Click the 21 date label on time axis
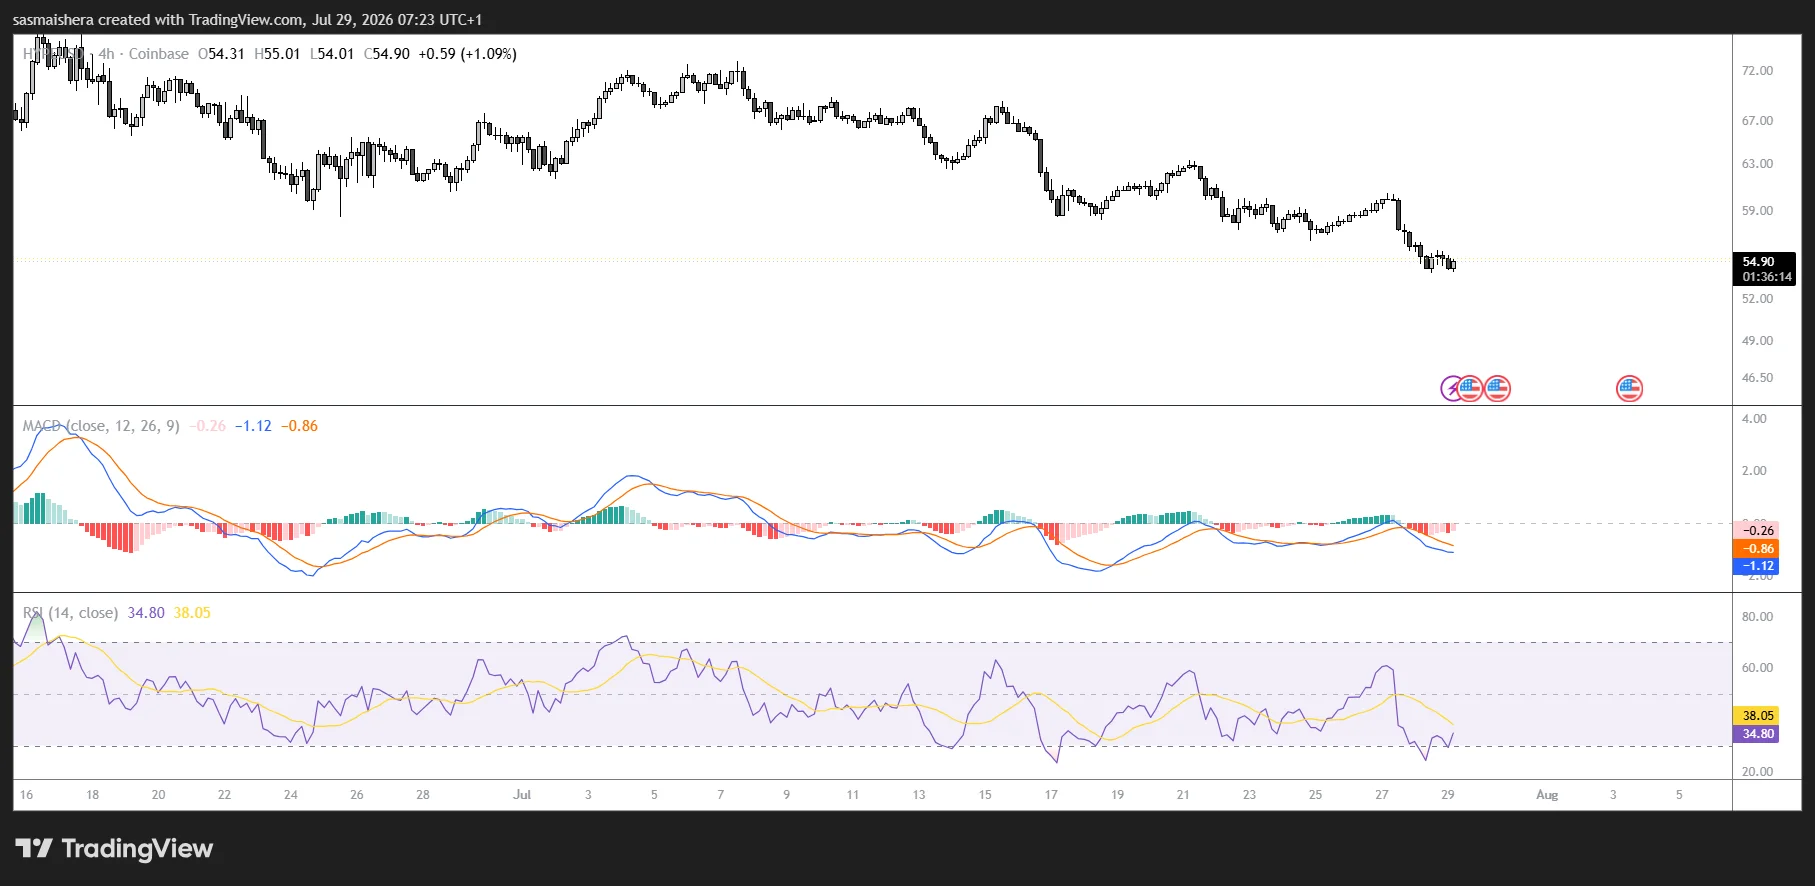Screen dimensions: 1815x886 [1183, 795]
